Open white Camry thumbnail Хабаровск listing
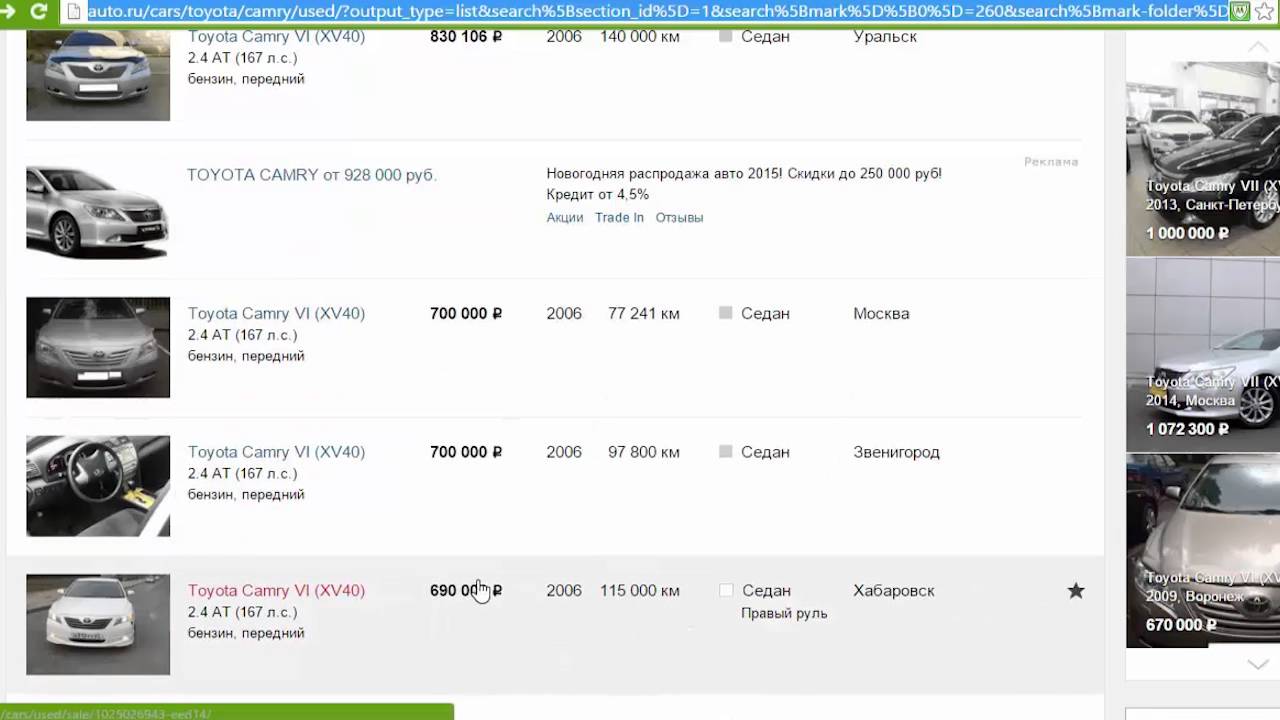 [x=98, y=624]
